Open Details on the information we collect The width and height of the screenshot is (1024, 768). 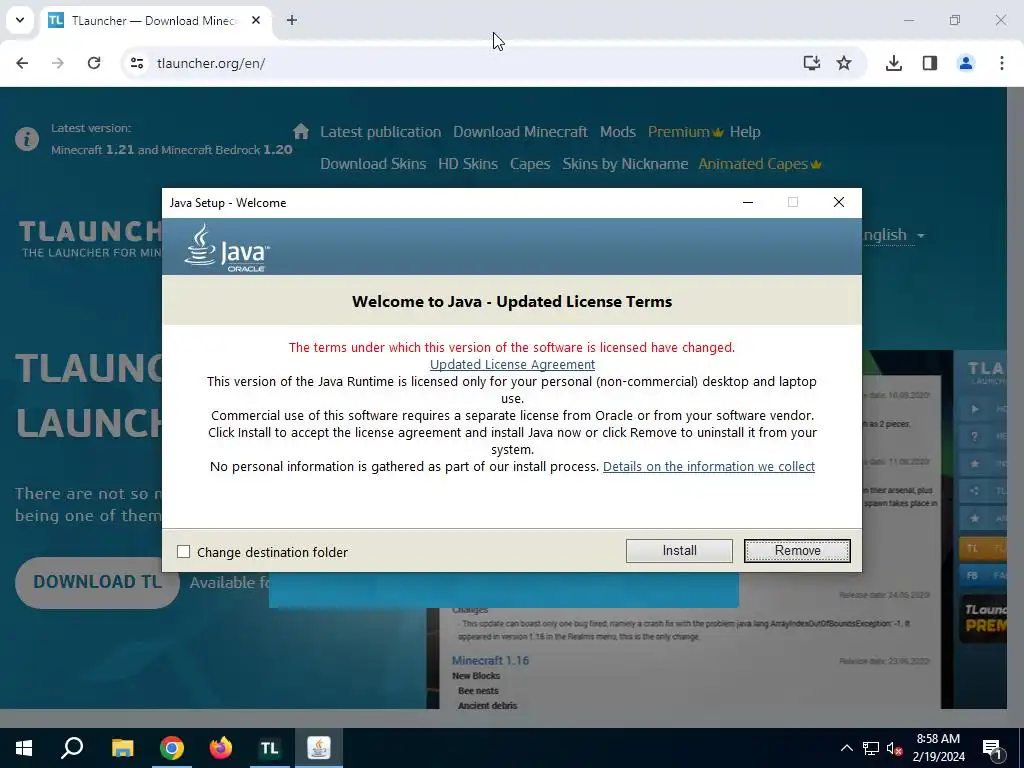pyautogui.click(x=709, y=466)
